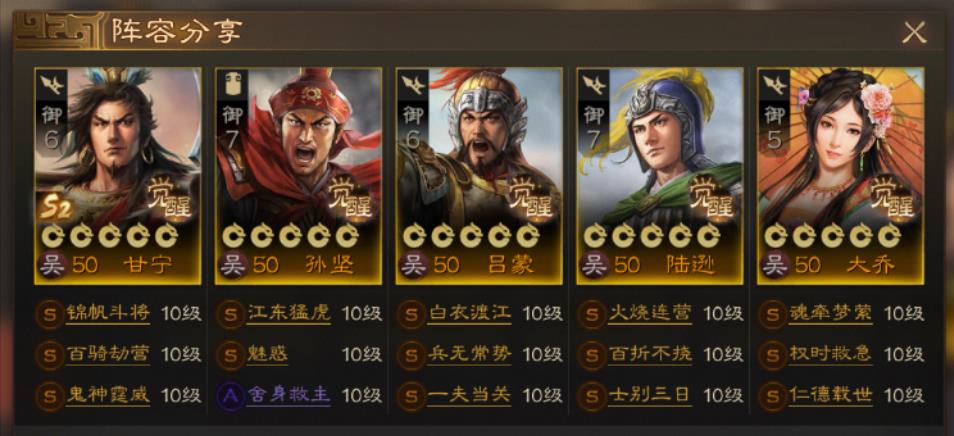Click the 觉醒 badge on 大乔
Screen dimensions: 954x436
tap(894, 197)
